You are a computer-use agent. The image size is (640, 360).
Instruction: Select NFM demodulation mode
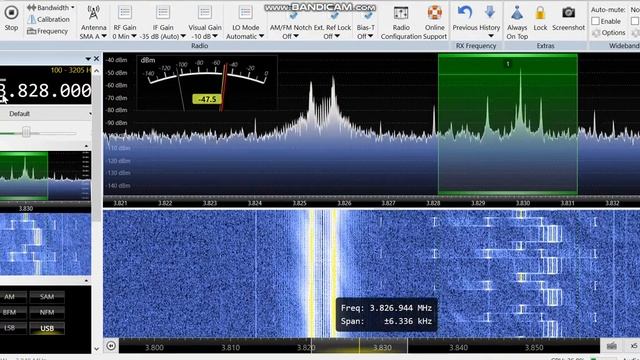tap(47, 312)
